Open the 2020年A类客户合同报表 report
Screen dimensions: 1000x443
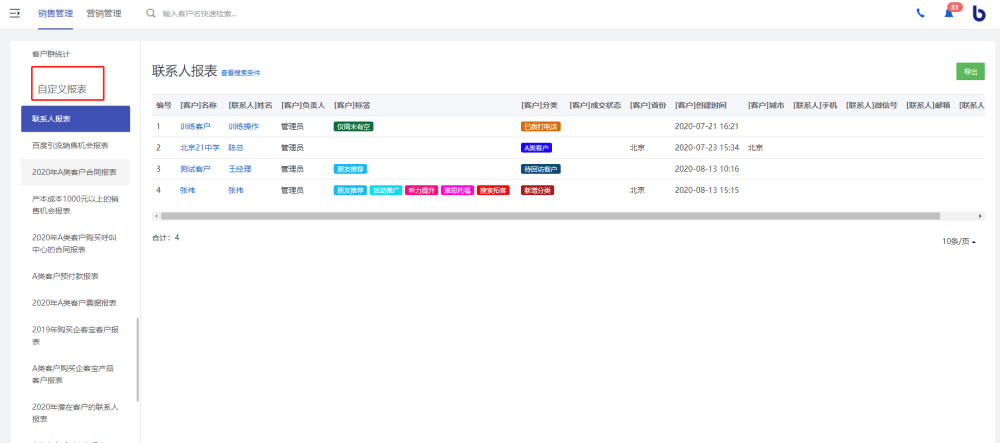point(74,172)
